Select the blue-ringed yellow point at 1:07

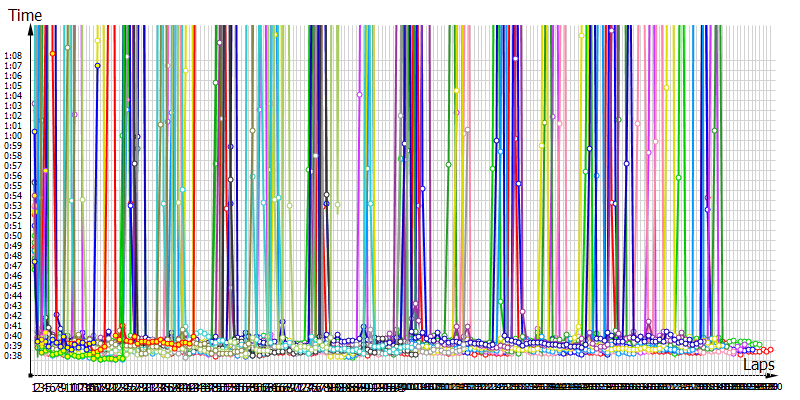[x=97, y=66]
